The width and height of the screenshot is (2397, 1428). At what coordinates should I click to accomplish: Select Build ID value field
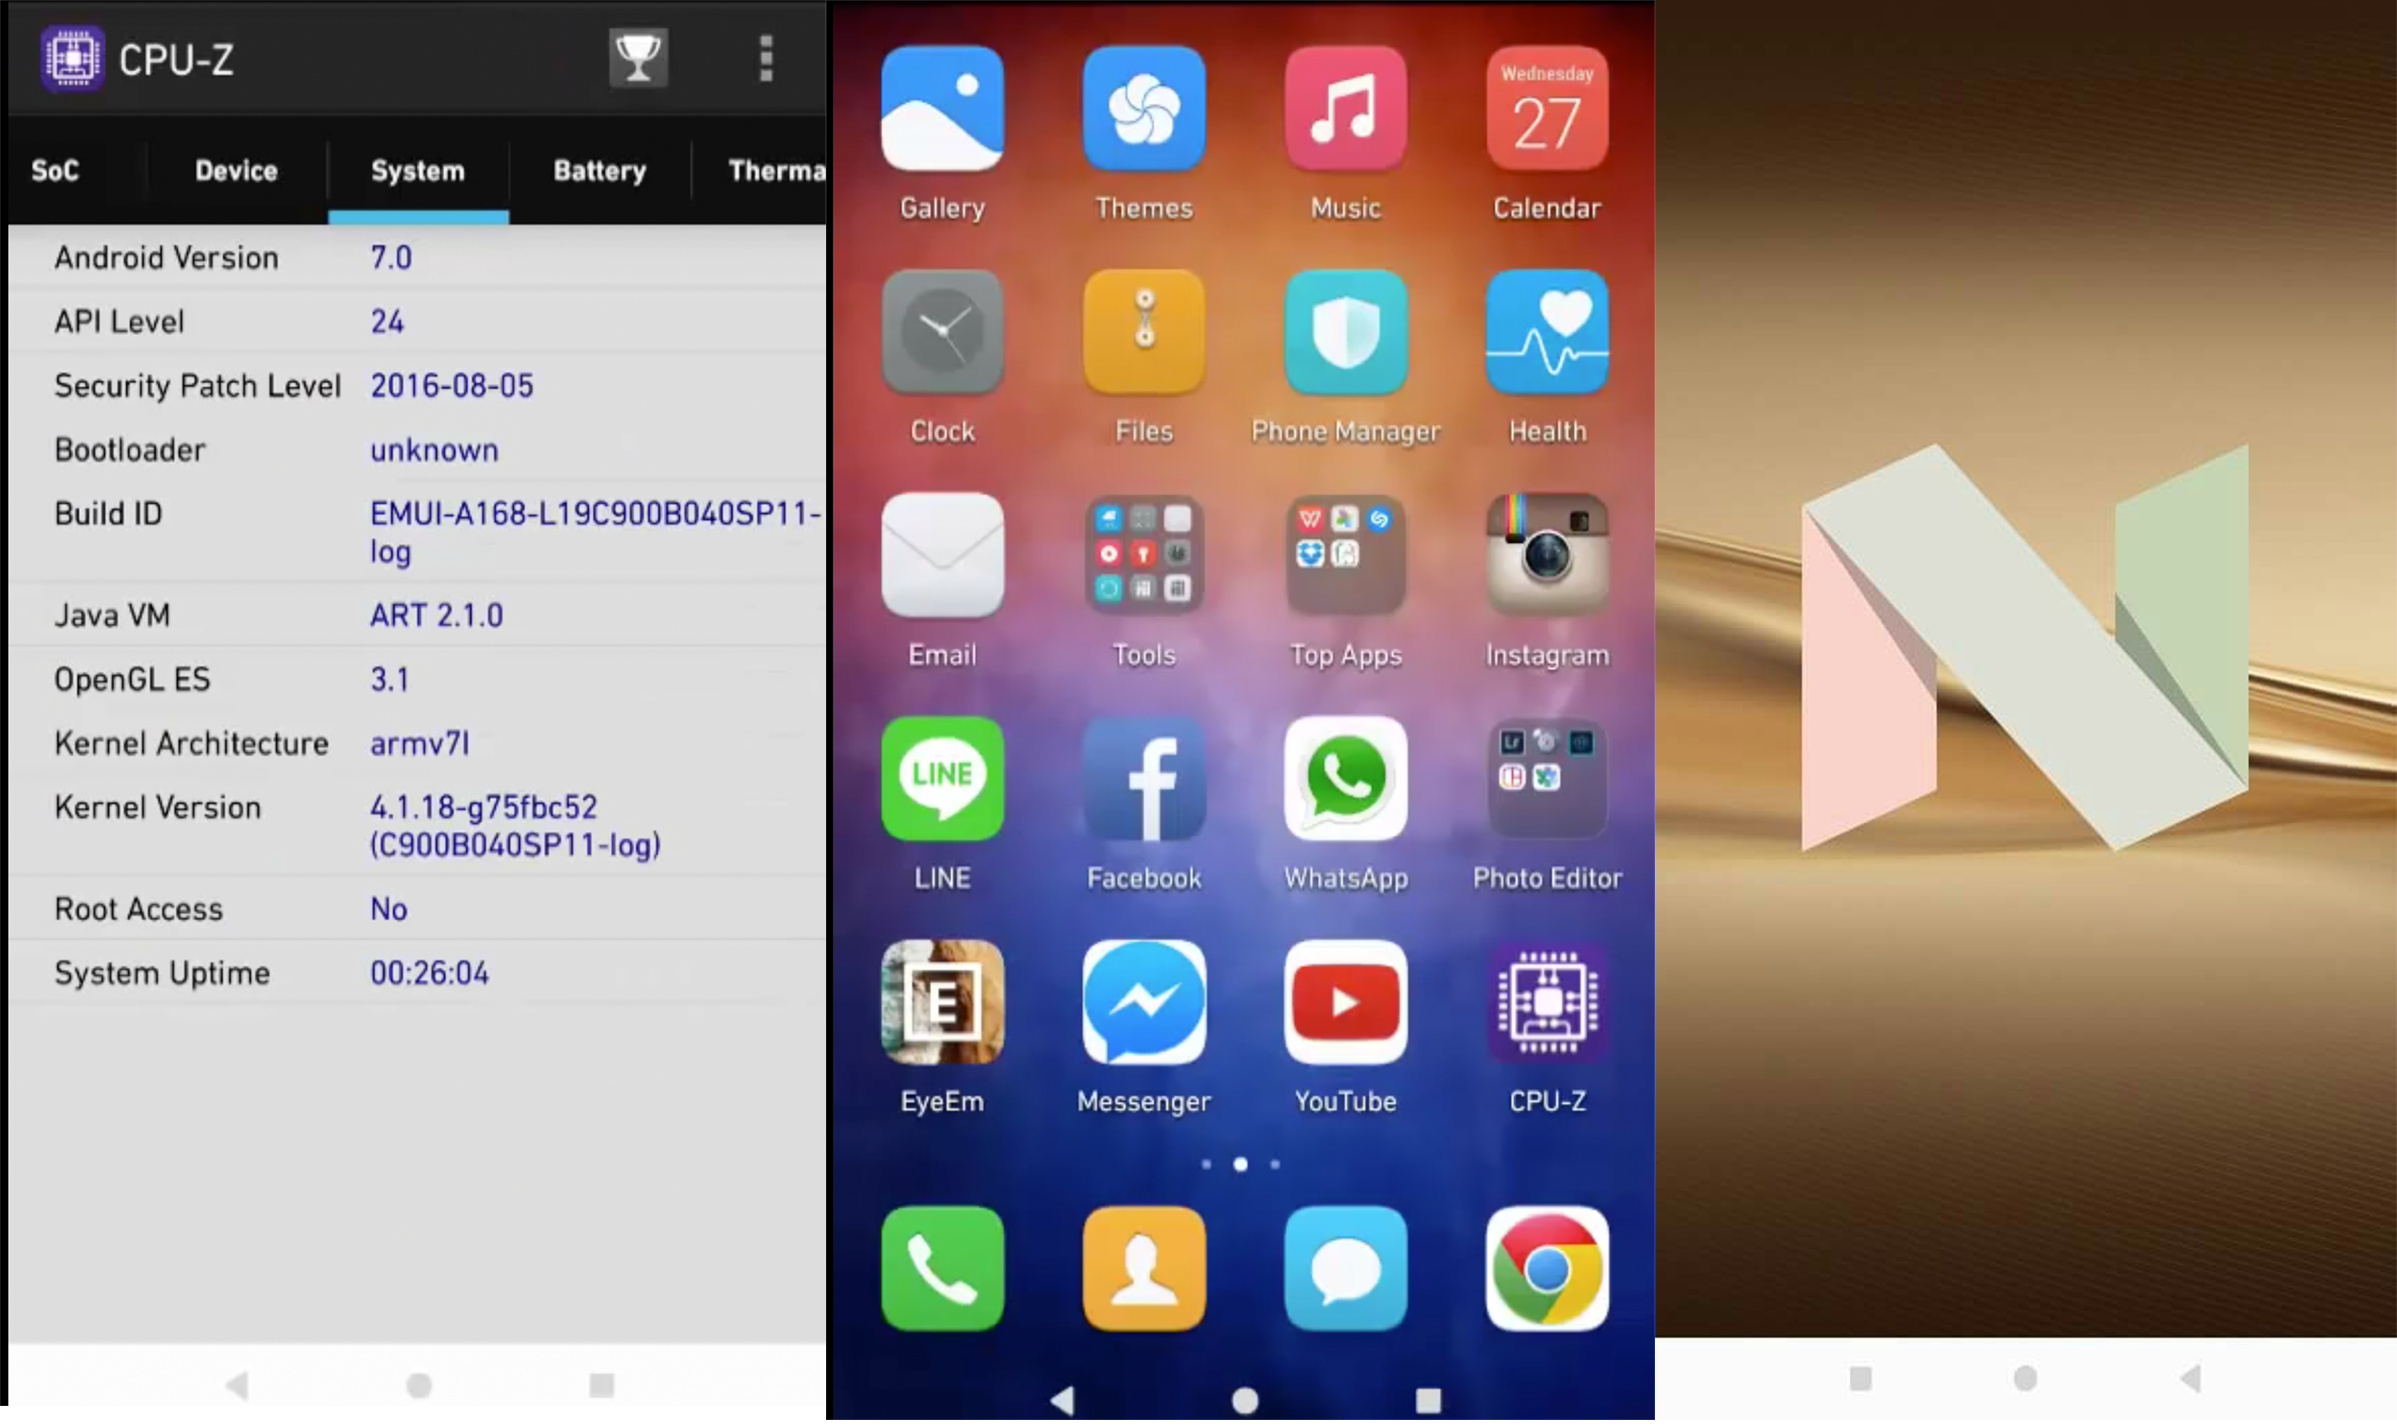[590, 530]
